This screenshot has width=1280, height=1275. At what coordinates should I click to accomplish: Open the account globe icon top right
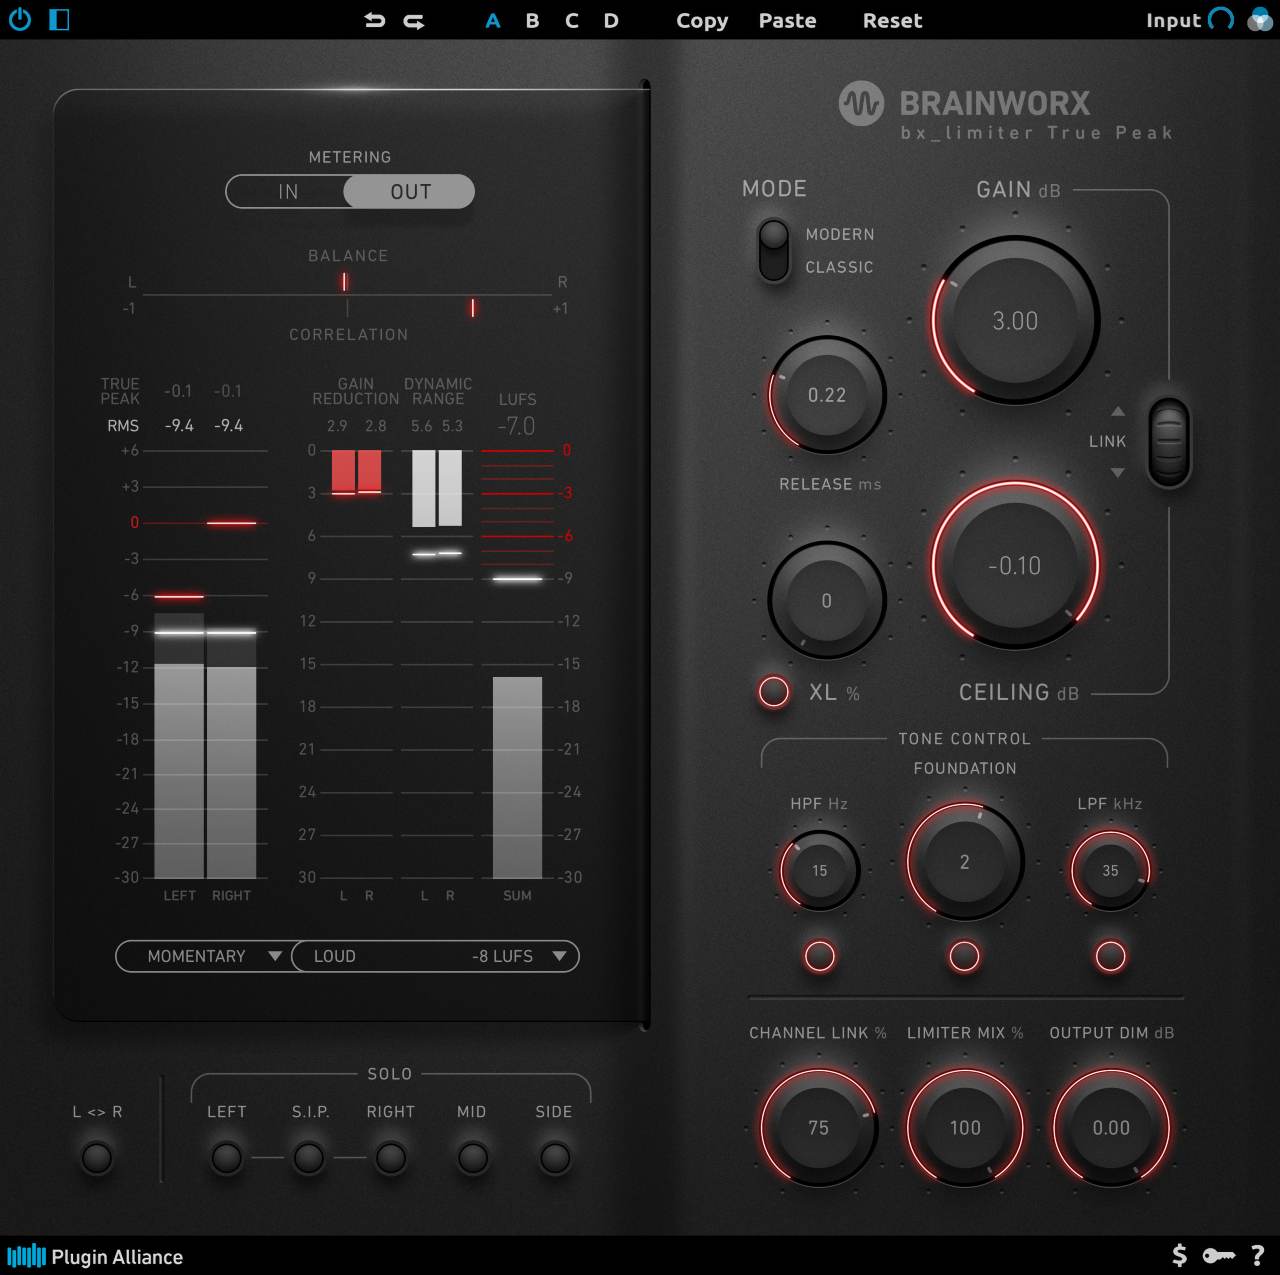pyautogui.click(x=1258, y=19)
